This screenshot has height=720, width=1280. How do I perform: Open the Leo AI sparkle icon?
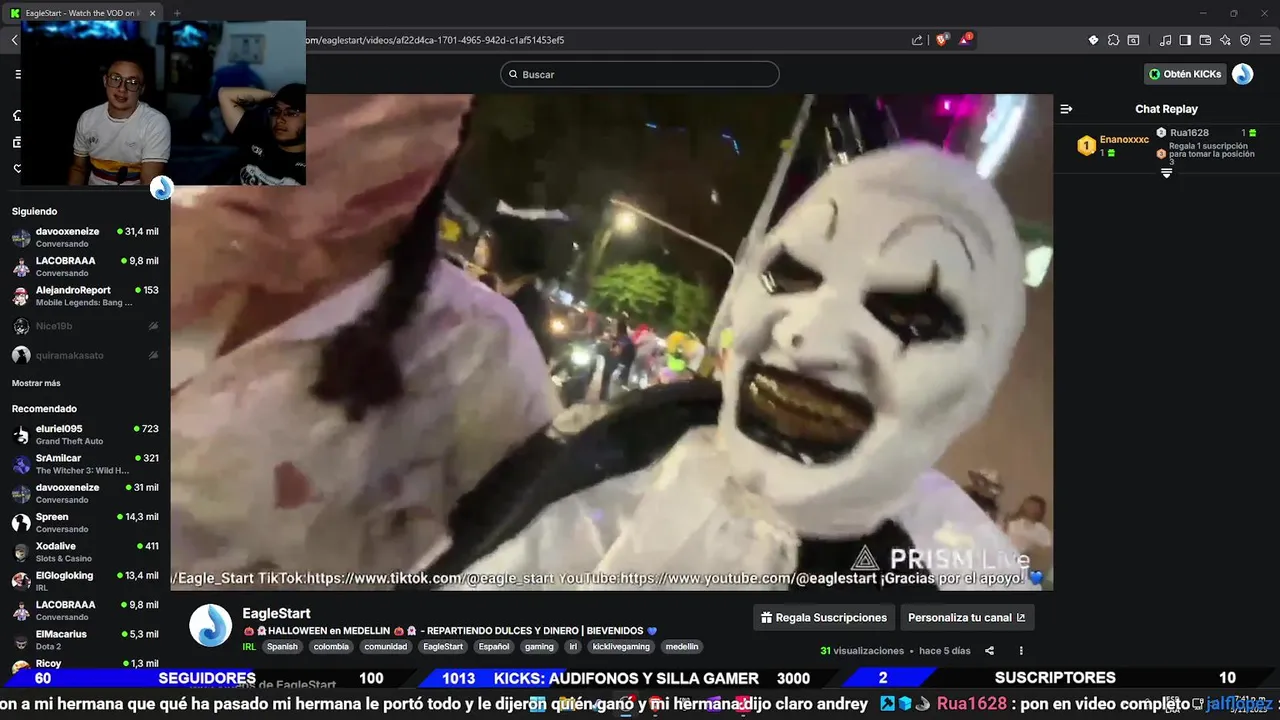point(1225,40)
